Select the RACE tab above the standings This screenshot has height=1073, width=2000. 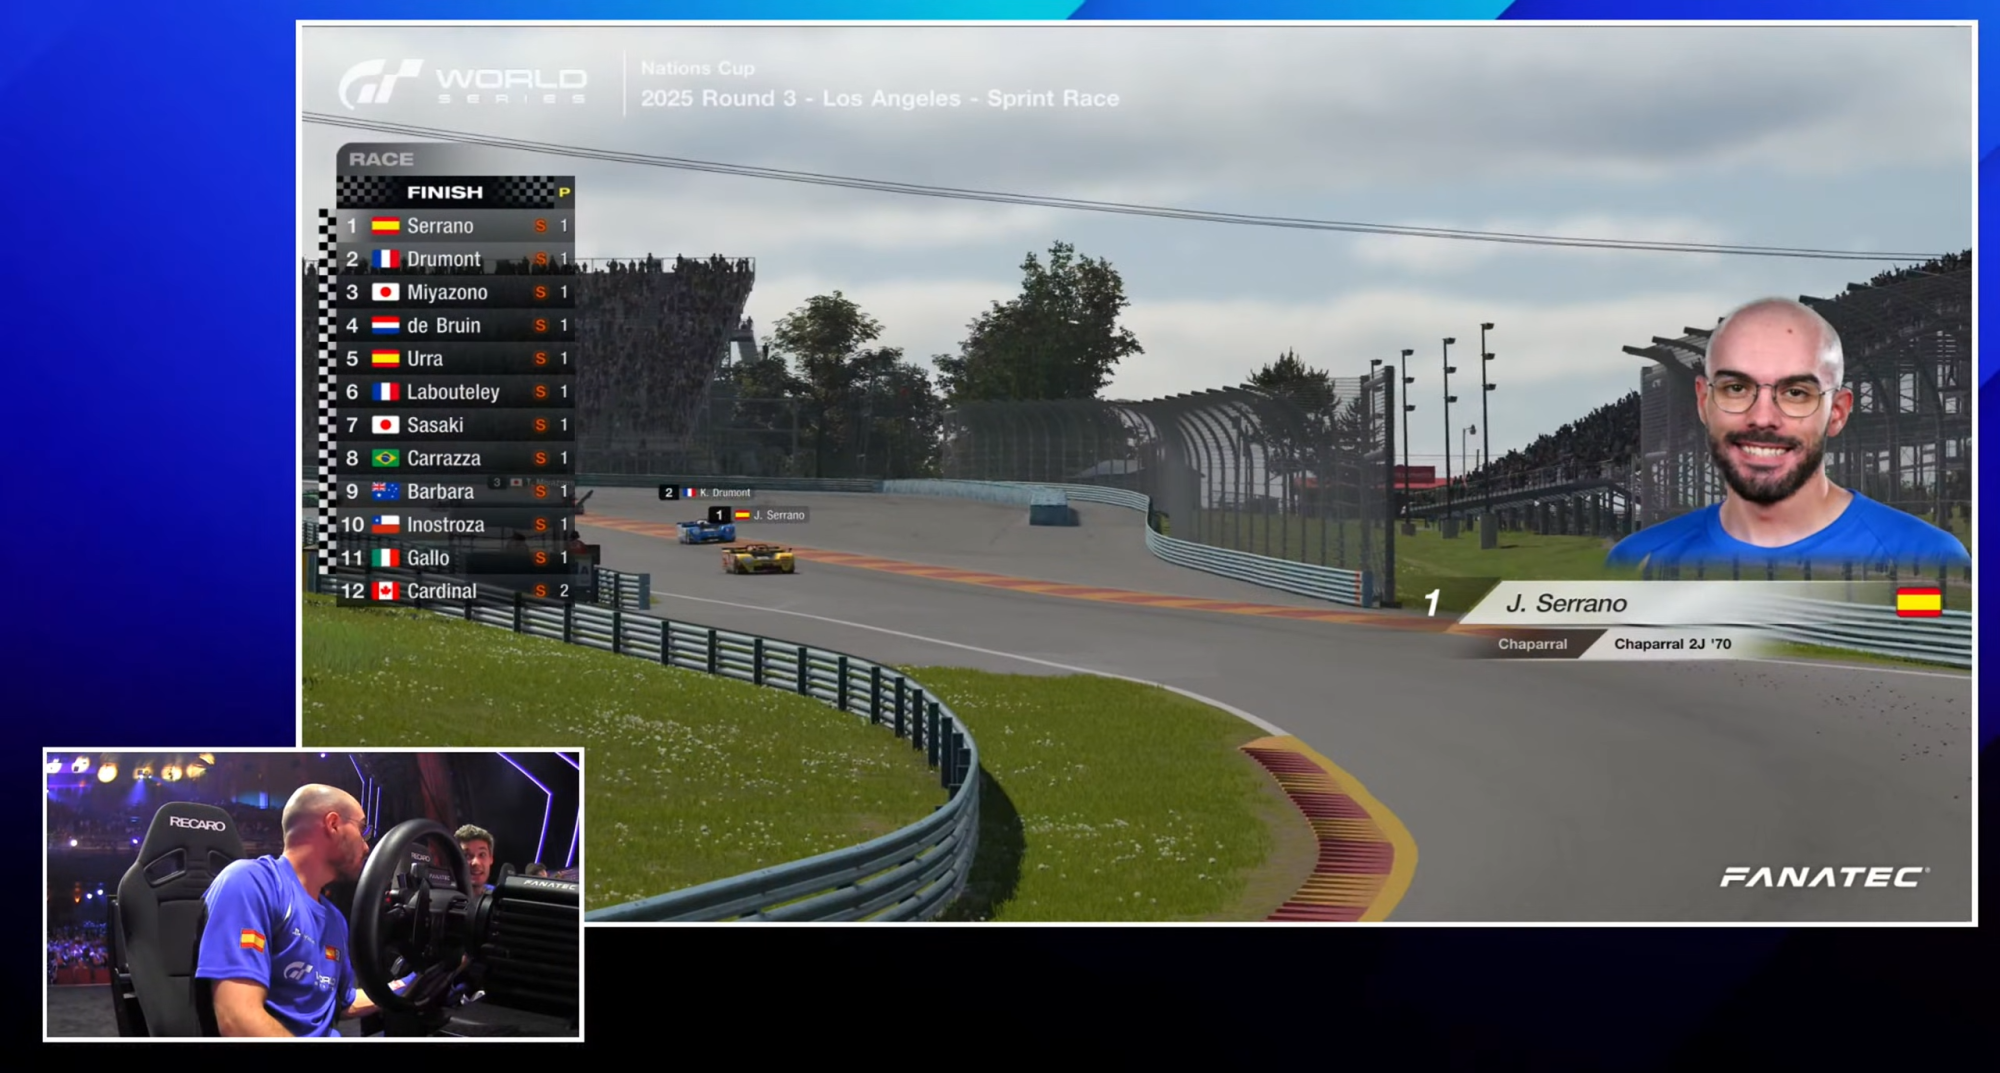[x=381, y=159]
